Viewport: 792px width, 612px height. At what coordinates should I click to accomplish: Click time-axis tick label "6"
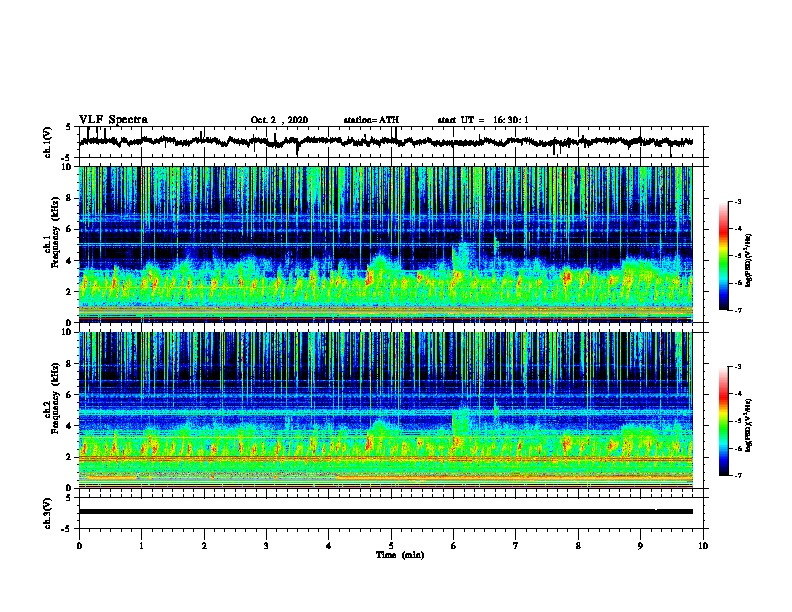click(453, 546)
